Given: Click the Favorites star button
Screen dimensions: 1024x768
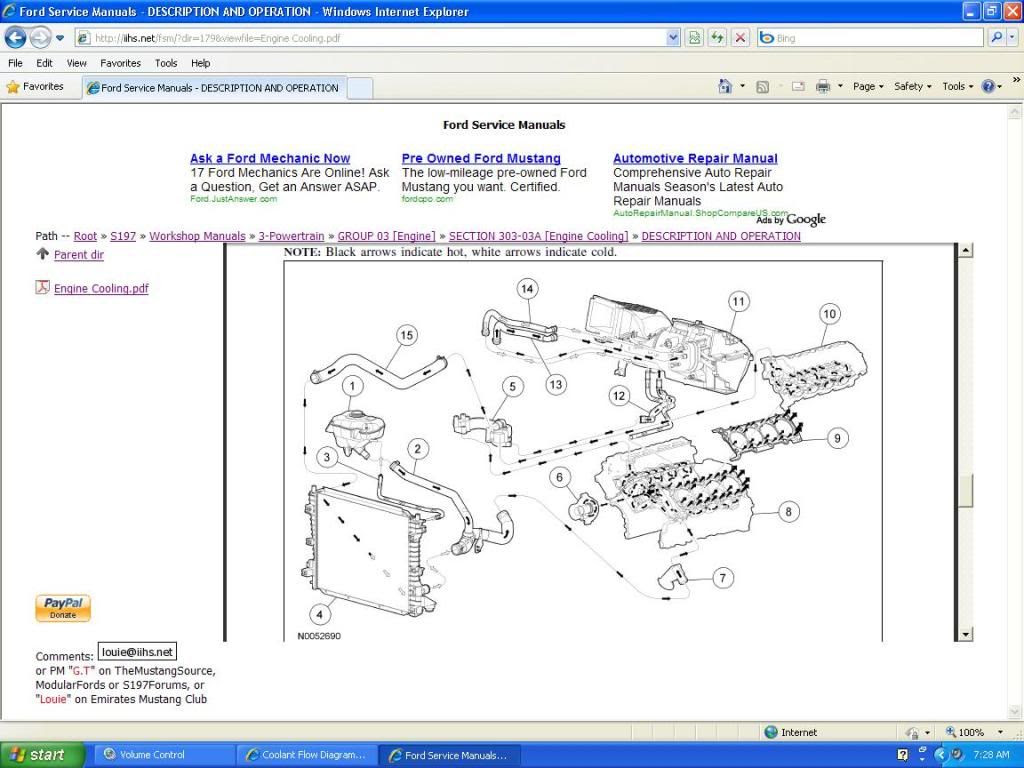Looking at the screenshot, I should (35, 86).
